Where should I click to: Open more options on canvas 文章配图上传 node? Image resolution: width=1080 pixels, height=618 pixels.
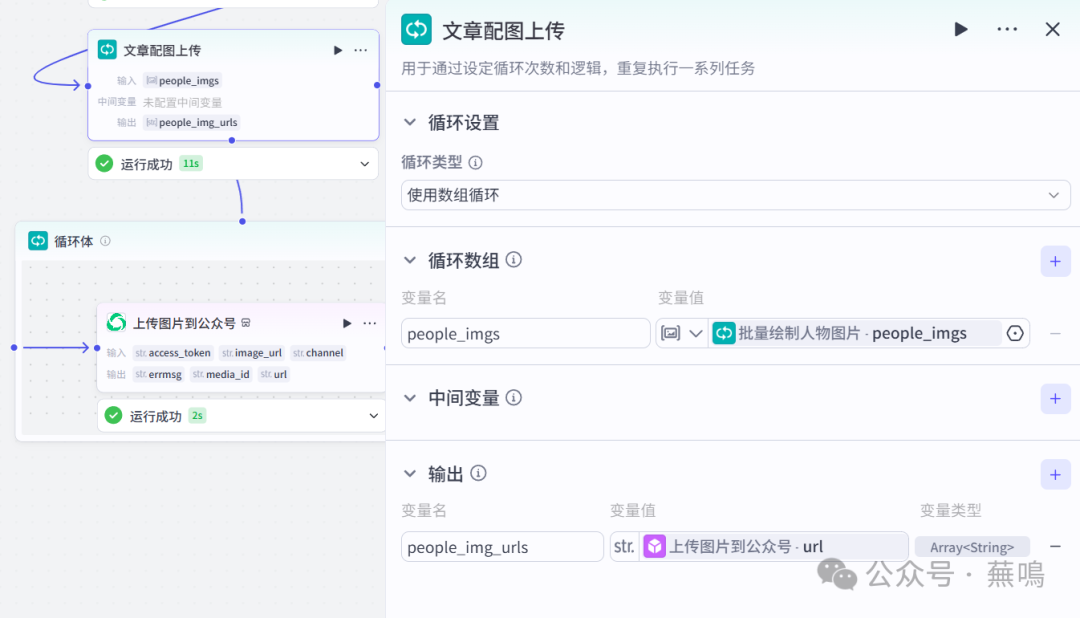(361, 50)
